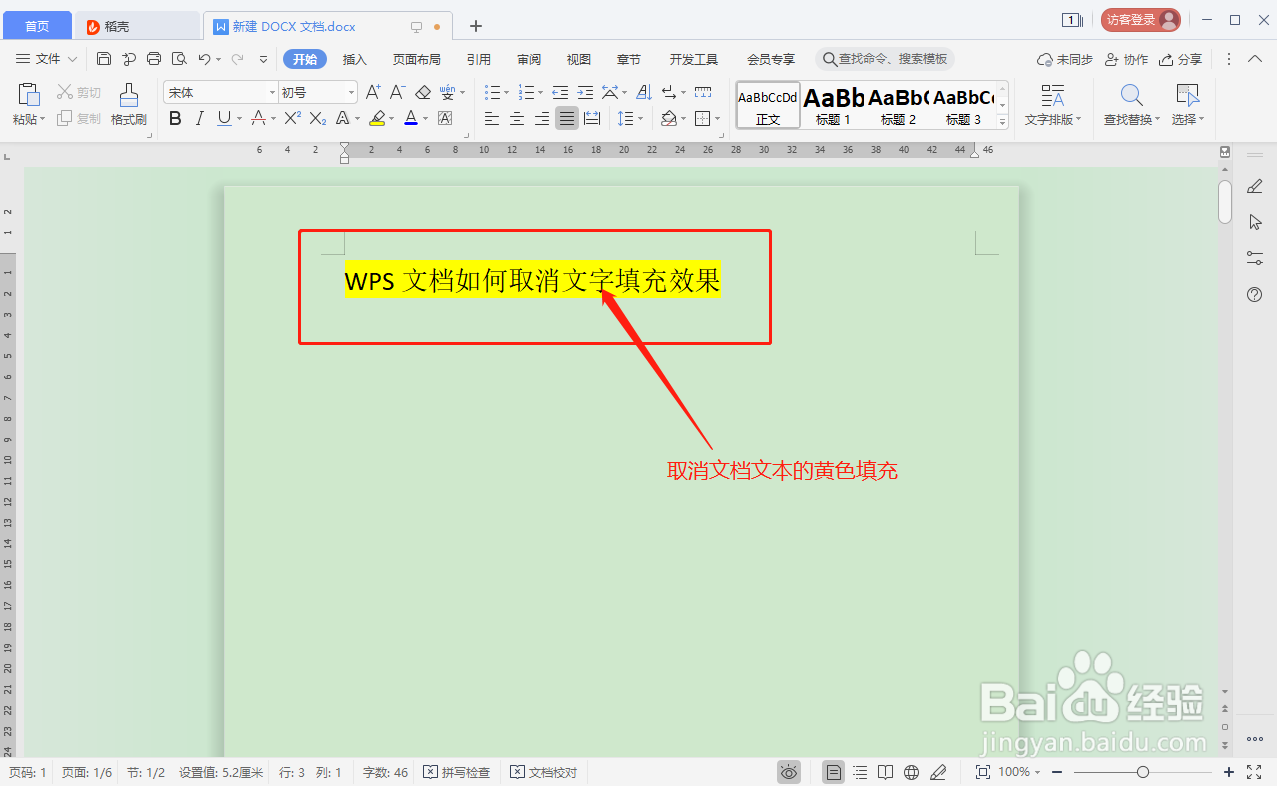Click the Sort A-Z icon
Viewport: 1277px width, 786px height.
[644, 92]
